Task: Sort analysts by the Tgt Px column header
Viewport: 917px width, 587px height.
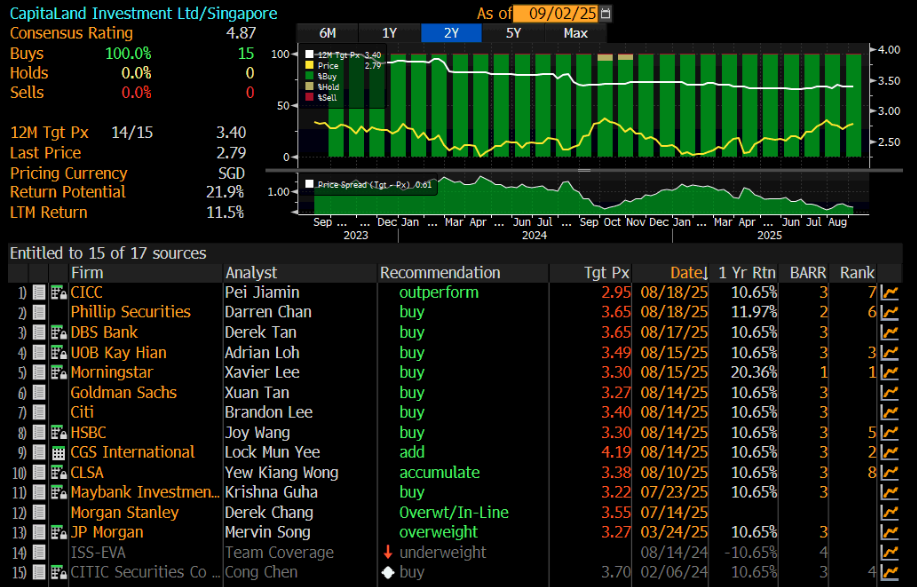Action: coord(607,272)
